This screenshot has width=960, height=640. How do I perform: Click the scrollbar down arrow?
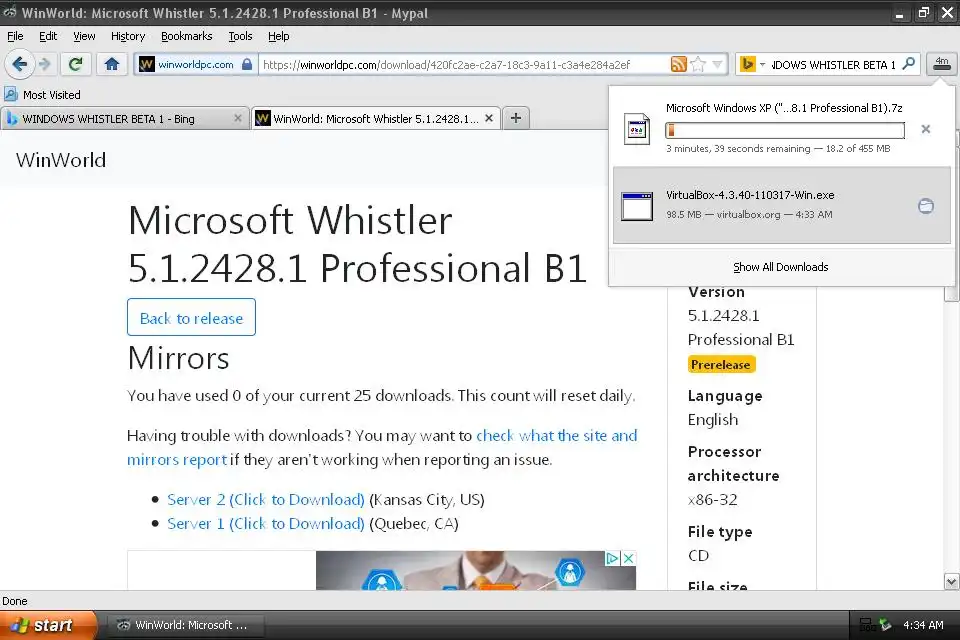pos(951,581)
